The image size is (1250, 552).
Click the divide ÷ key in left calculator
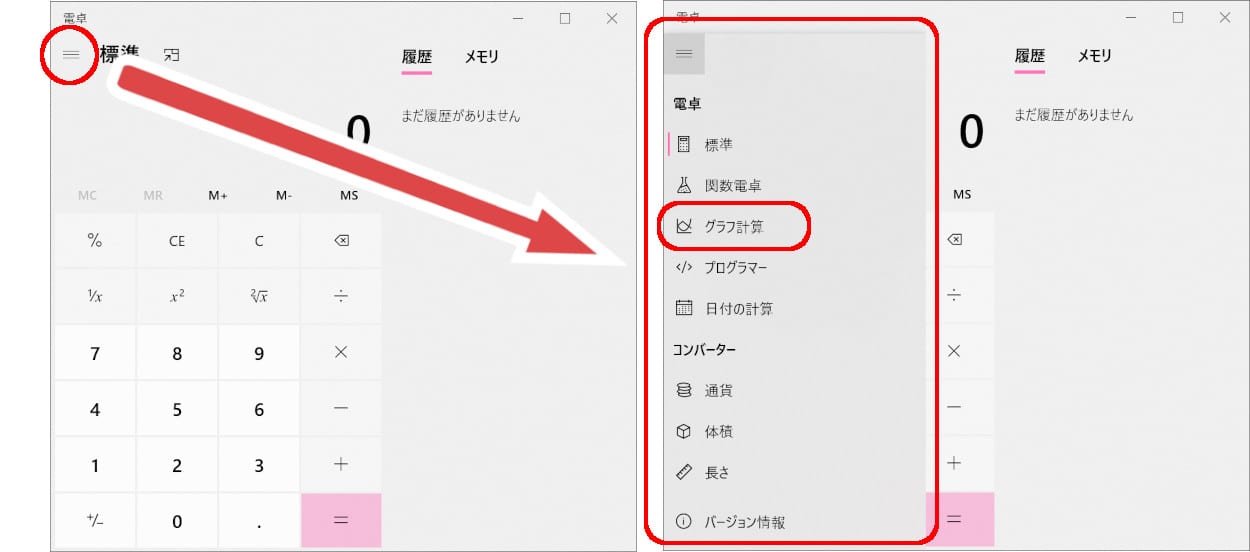[x=341, y=296]
